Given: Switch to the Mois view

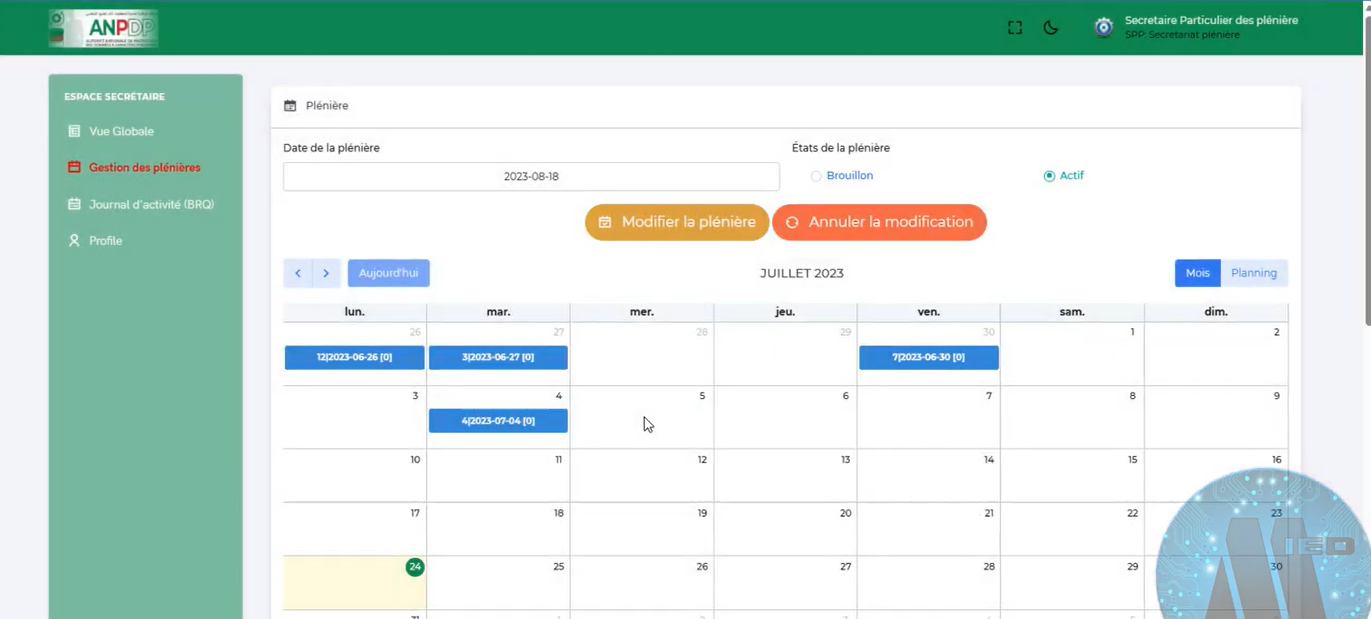Looking at the screenshot, I should click(x=1197, y=273).
